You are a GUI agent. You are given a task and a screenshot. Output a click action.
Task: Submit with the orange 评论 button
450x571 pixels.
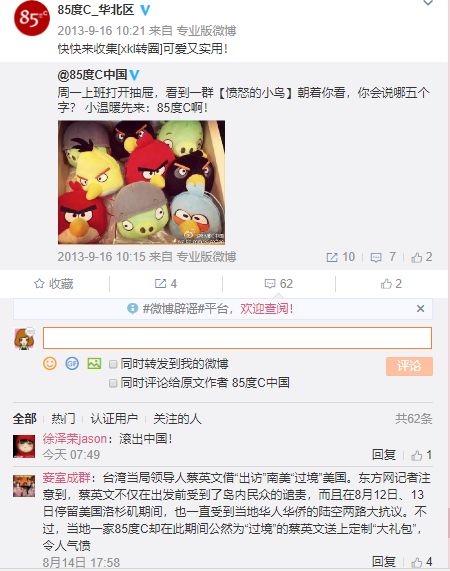[409, 366]
